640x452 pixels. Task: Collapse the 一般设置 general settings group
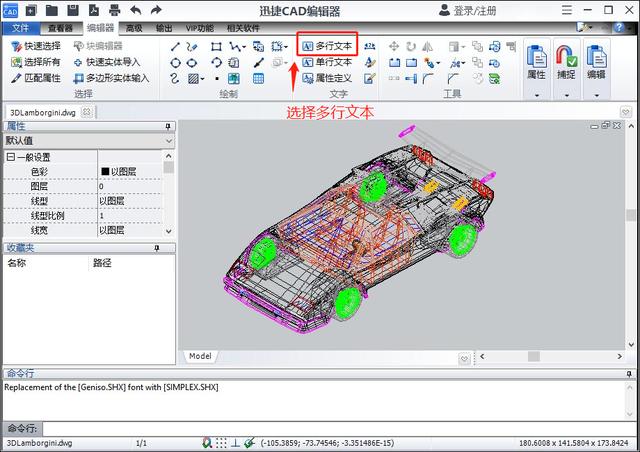(11, 157)
